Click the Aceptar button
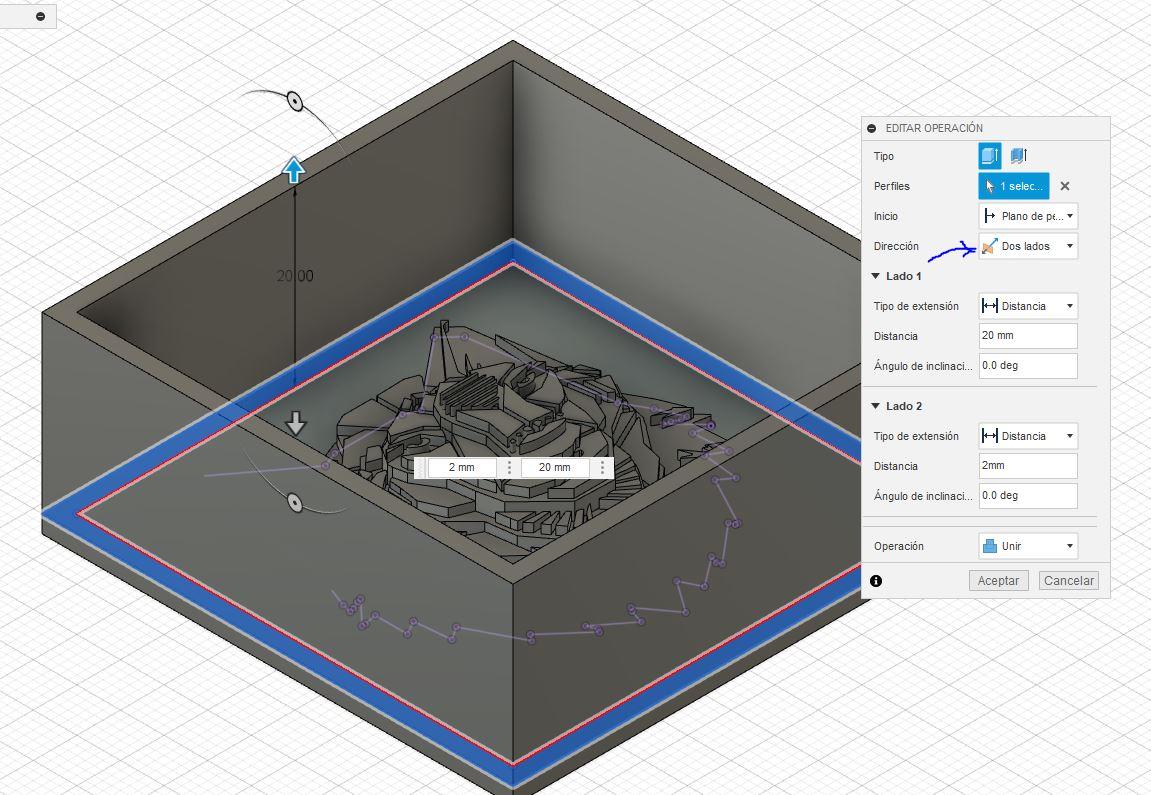Viewport: 1151px width, 795px height. pyautogui.click(x=998, y=581)
